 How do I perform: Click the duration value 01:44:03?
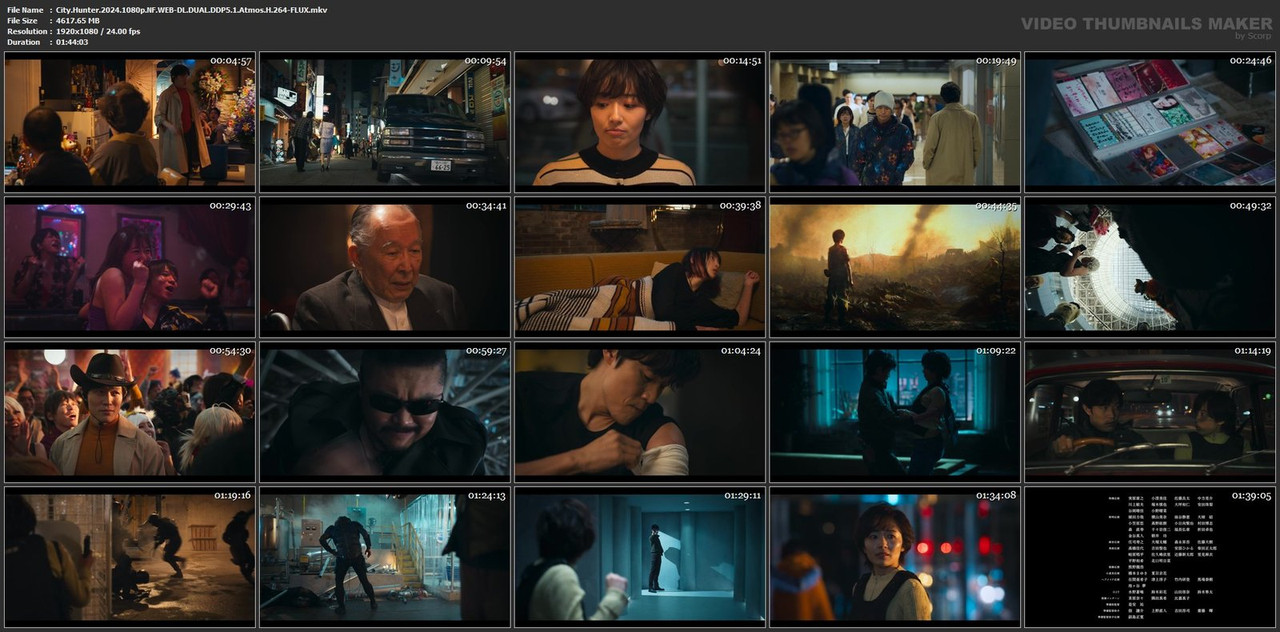point(72,42)
